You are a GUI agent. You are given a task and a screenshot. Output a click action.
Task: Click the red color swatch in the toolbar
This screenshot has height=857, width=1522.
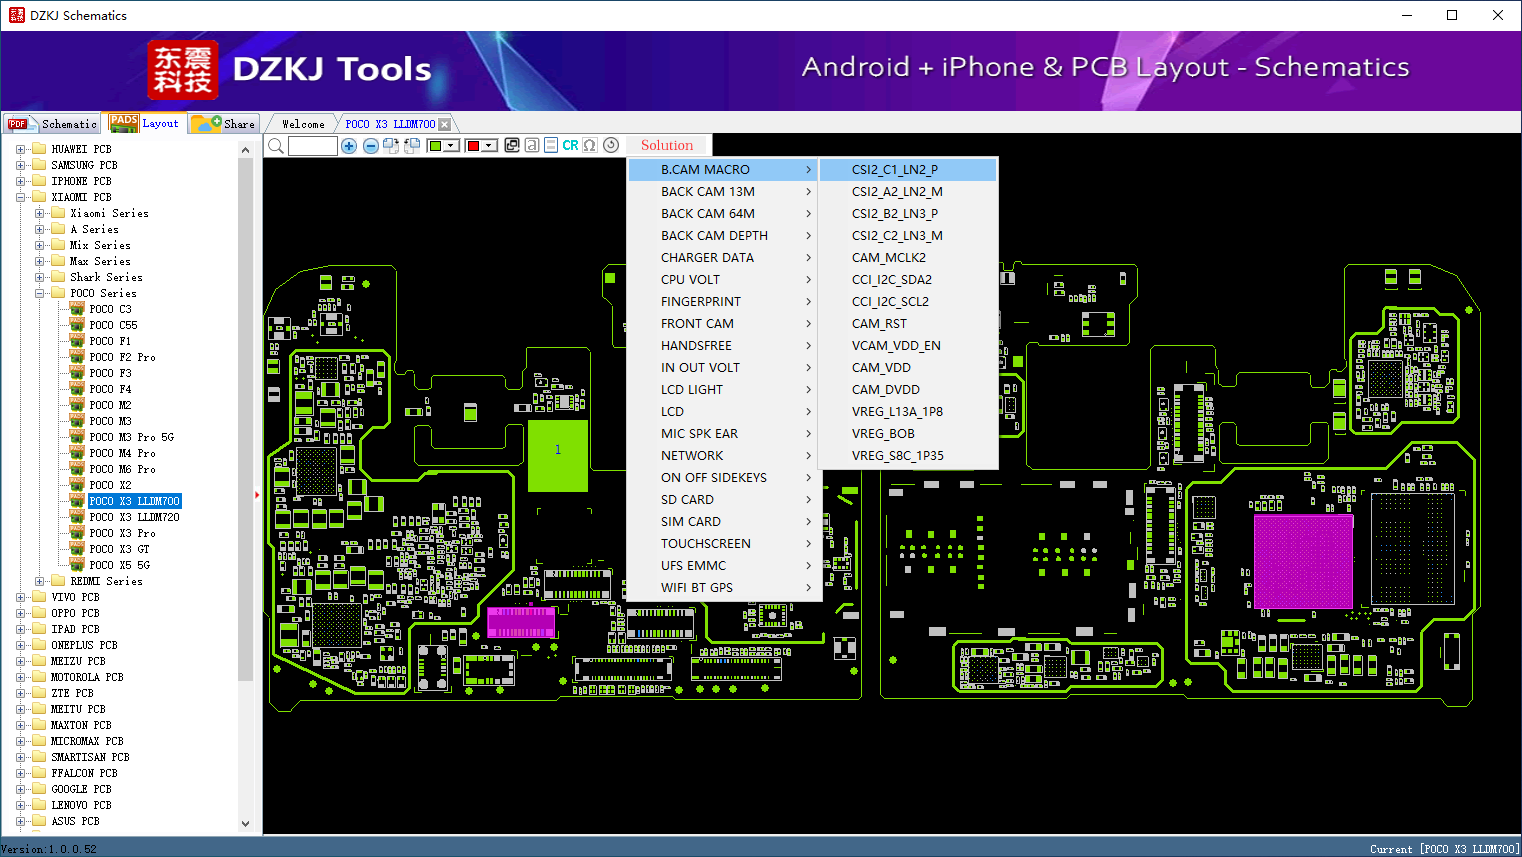tap(473, 146)
